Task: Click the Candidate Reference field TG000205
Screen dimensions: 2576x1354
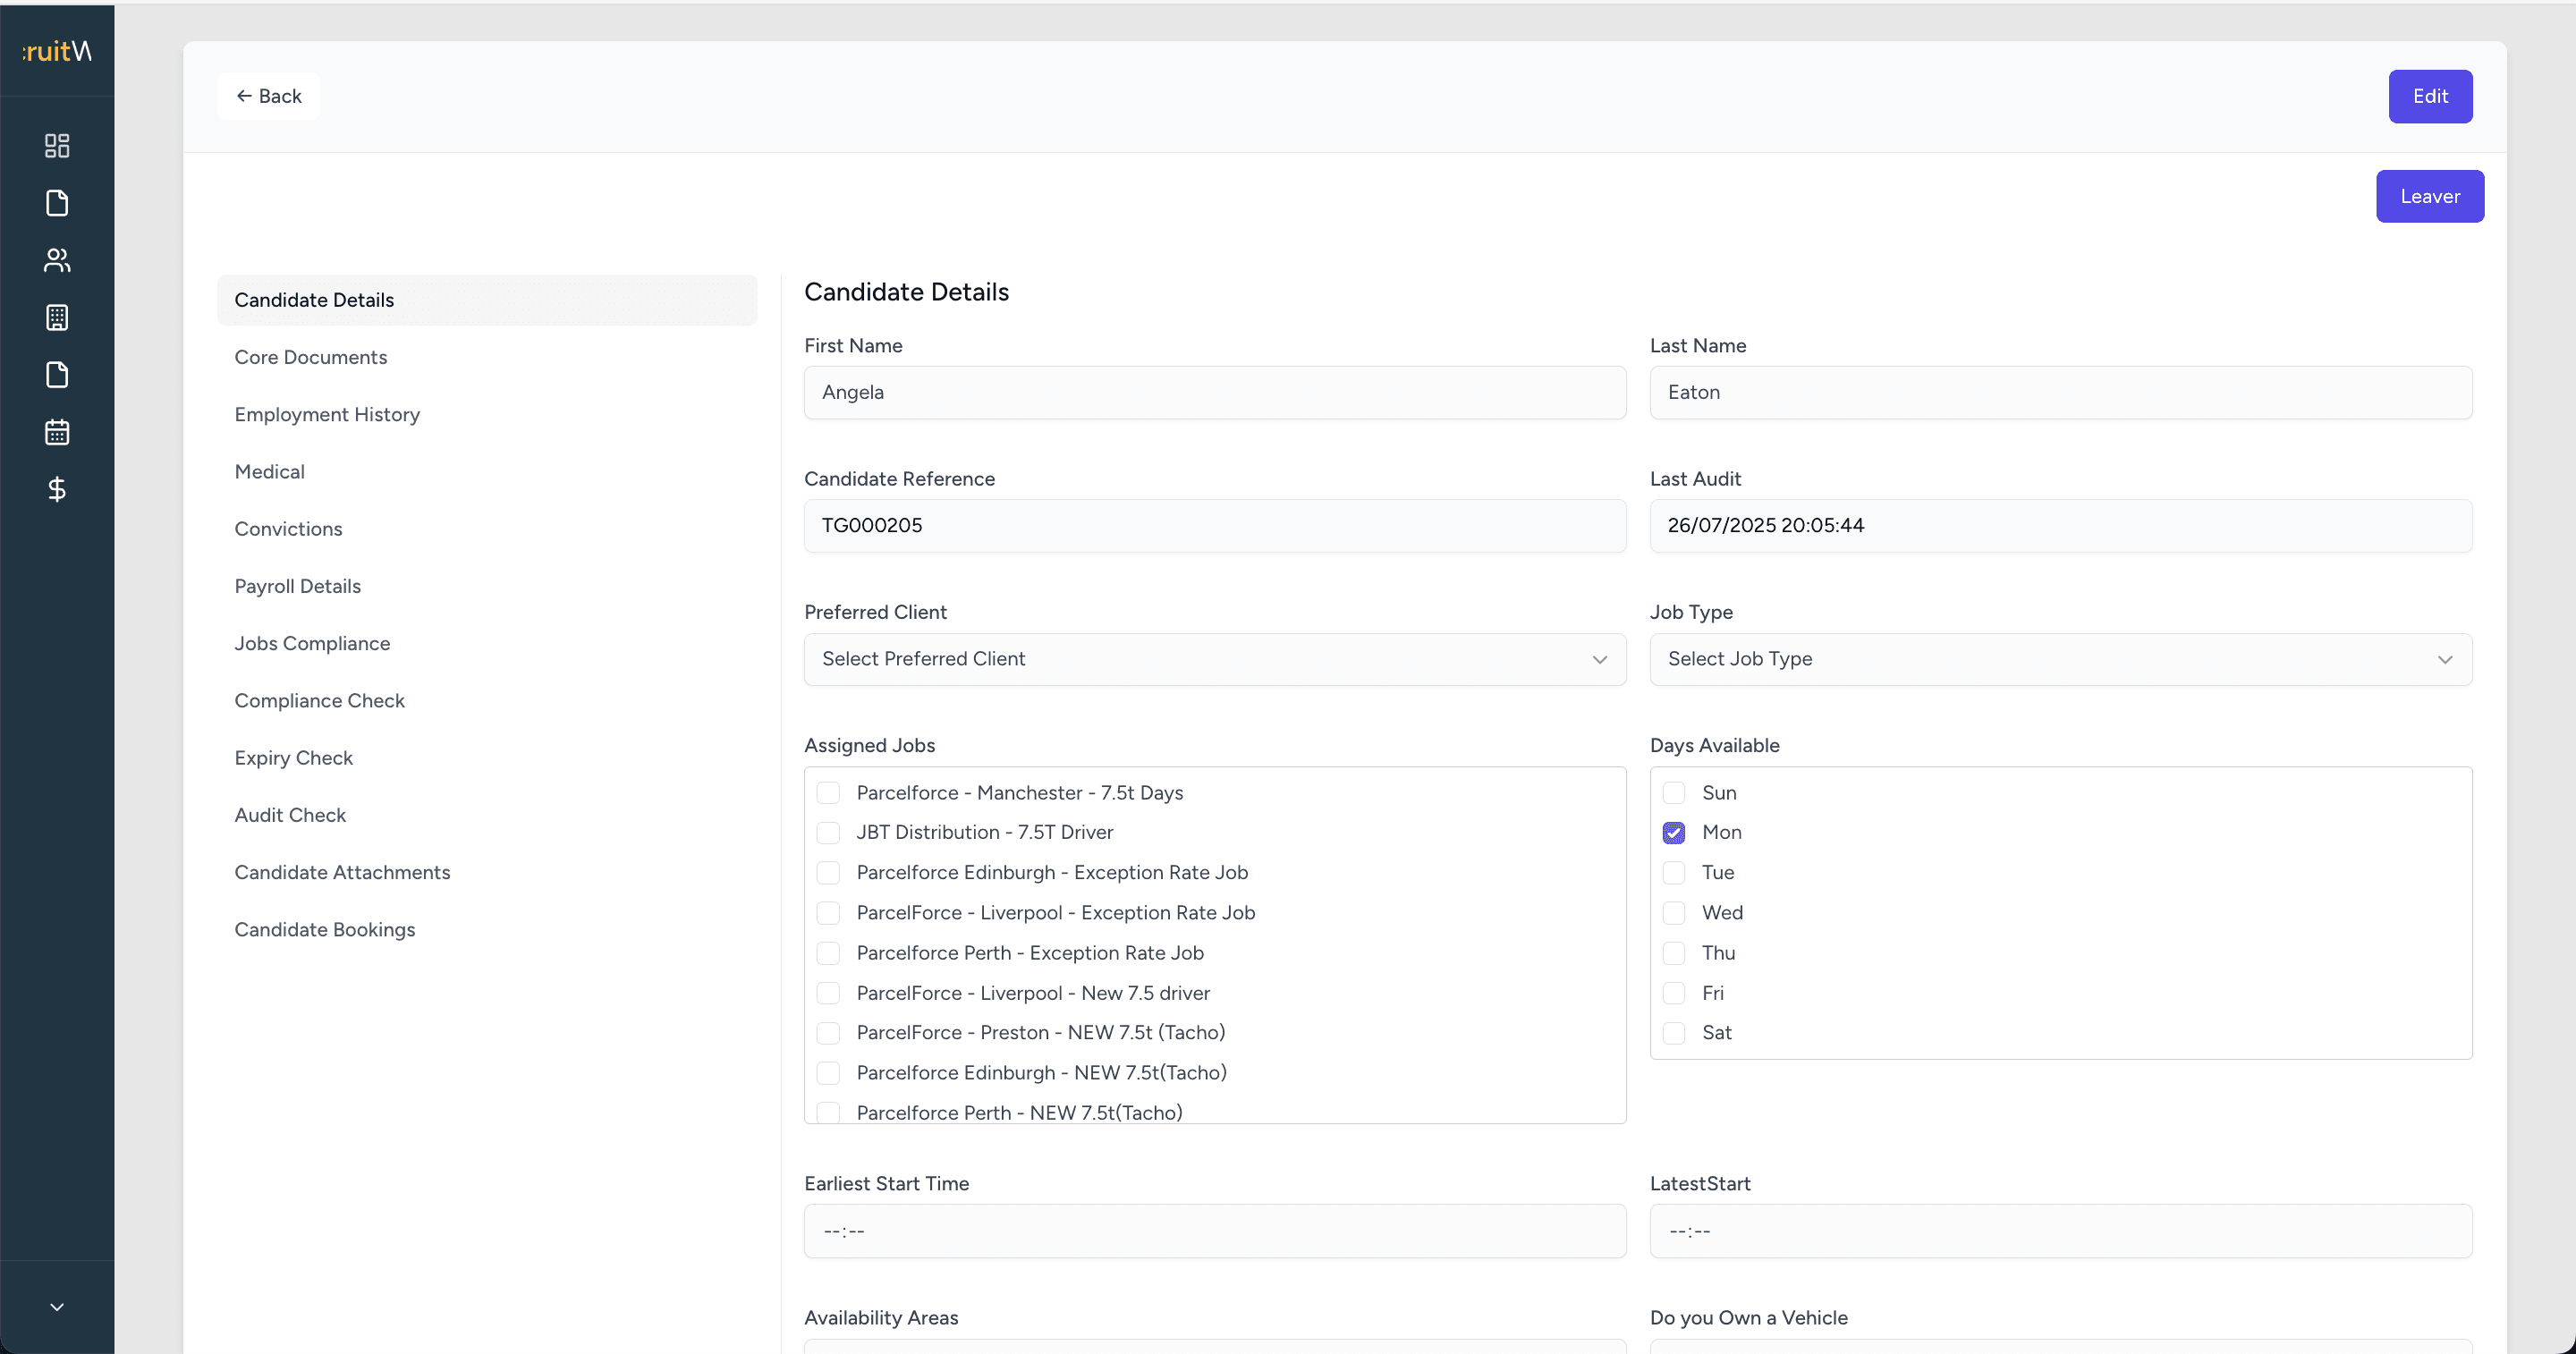Action: (x=1215, y=525)
